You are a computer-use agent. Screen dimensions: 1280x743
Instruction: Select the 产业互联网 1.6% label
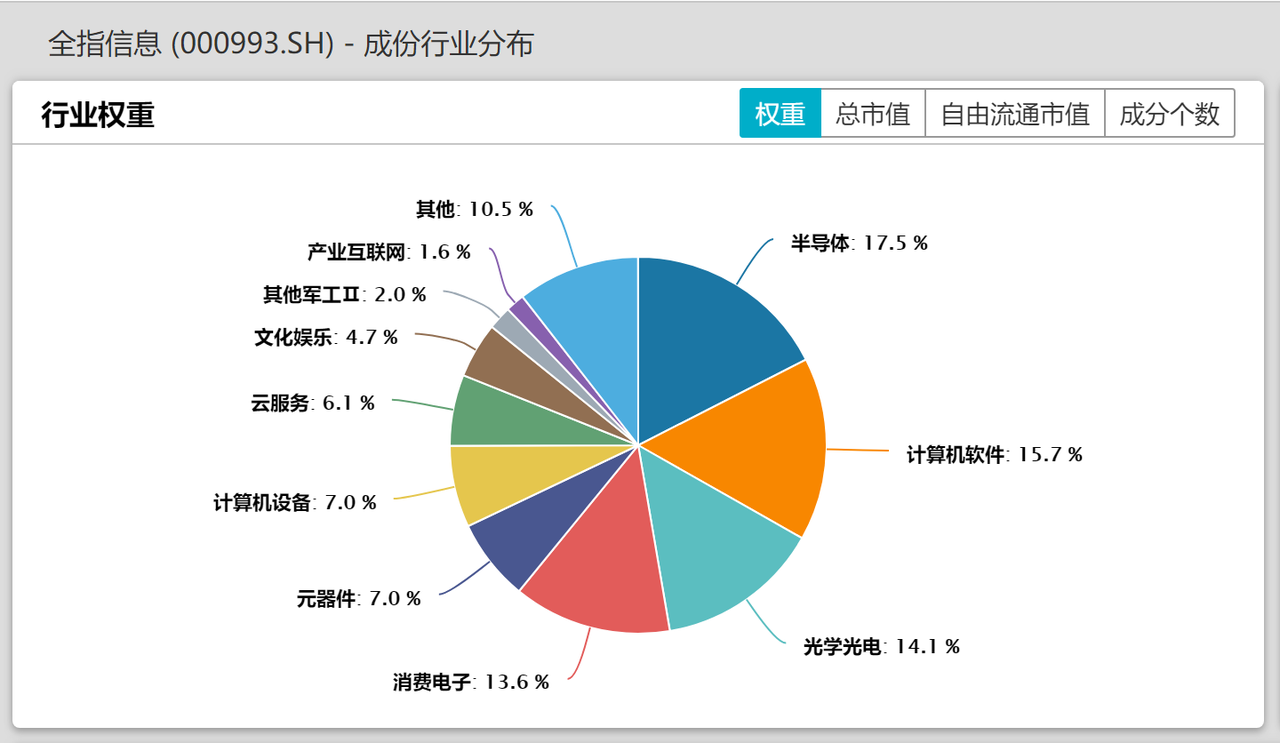[388, 252]
